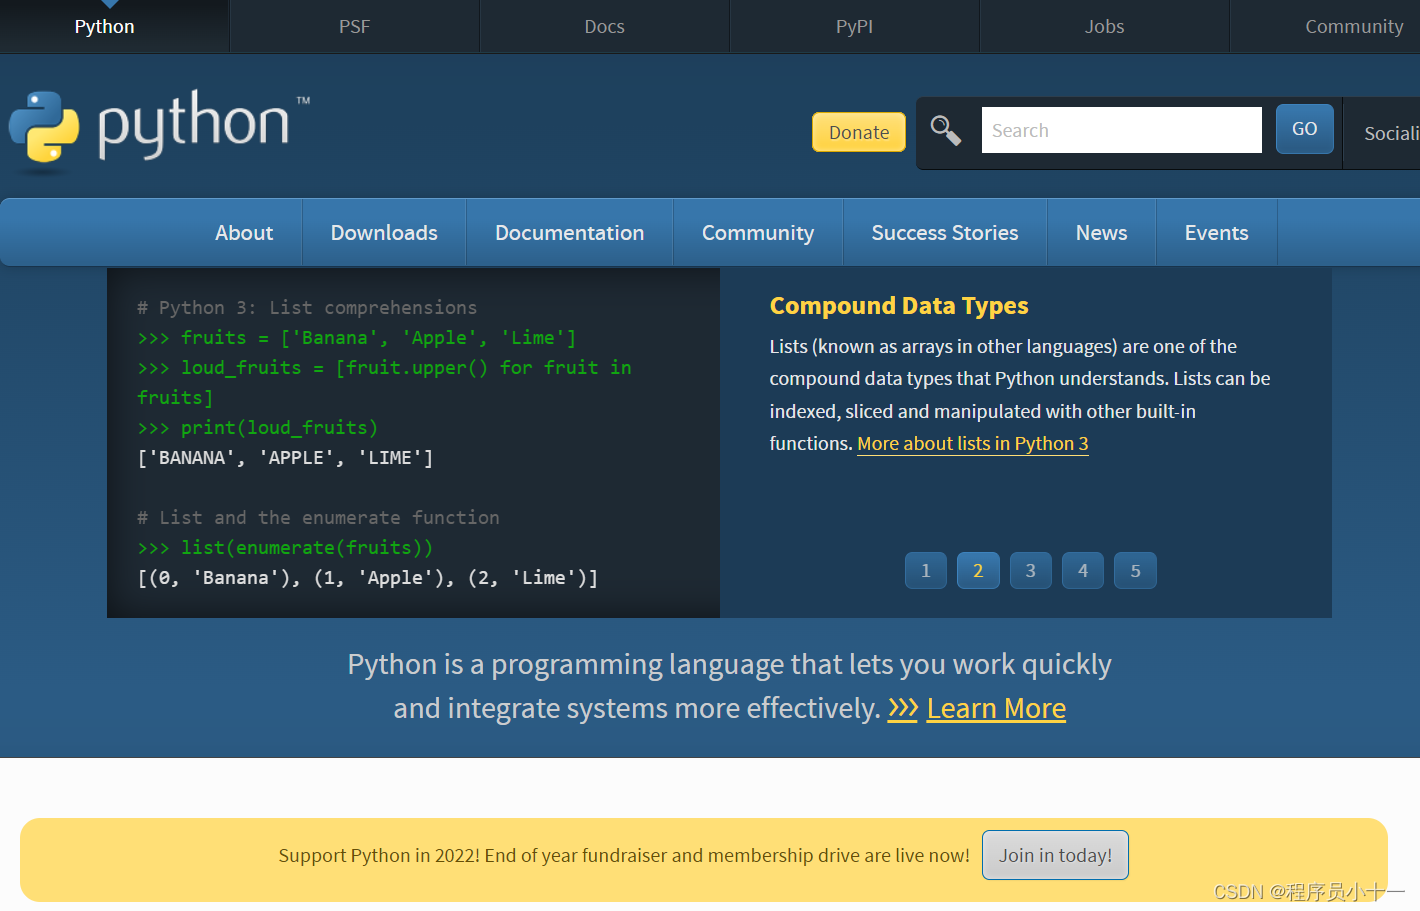Open the Community item in main navigation
The width and height of the screenshot is (1420, 911).
point(758,233)
